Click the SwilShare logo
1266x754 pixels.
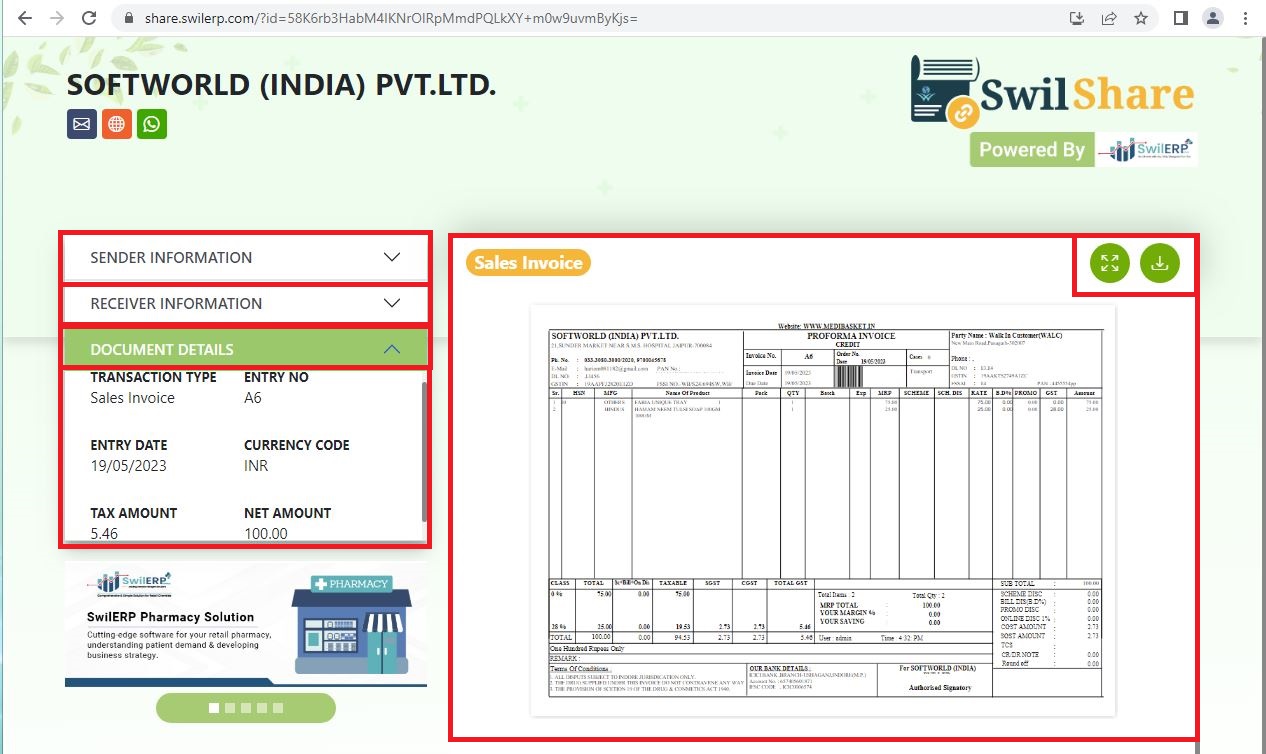click(x=1053, y=92)
